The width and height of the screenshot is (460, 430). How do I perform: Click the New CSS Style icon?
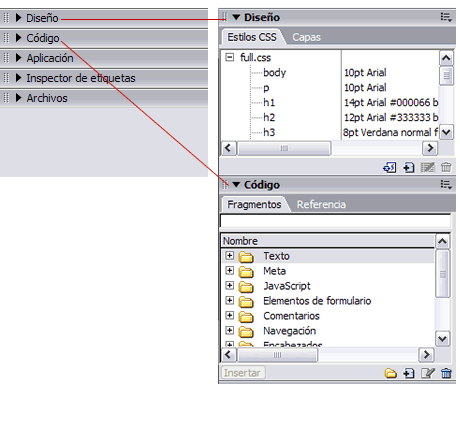tap(409, 167)
